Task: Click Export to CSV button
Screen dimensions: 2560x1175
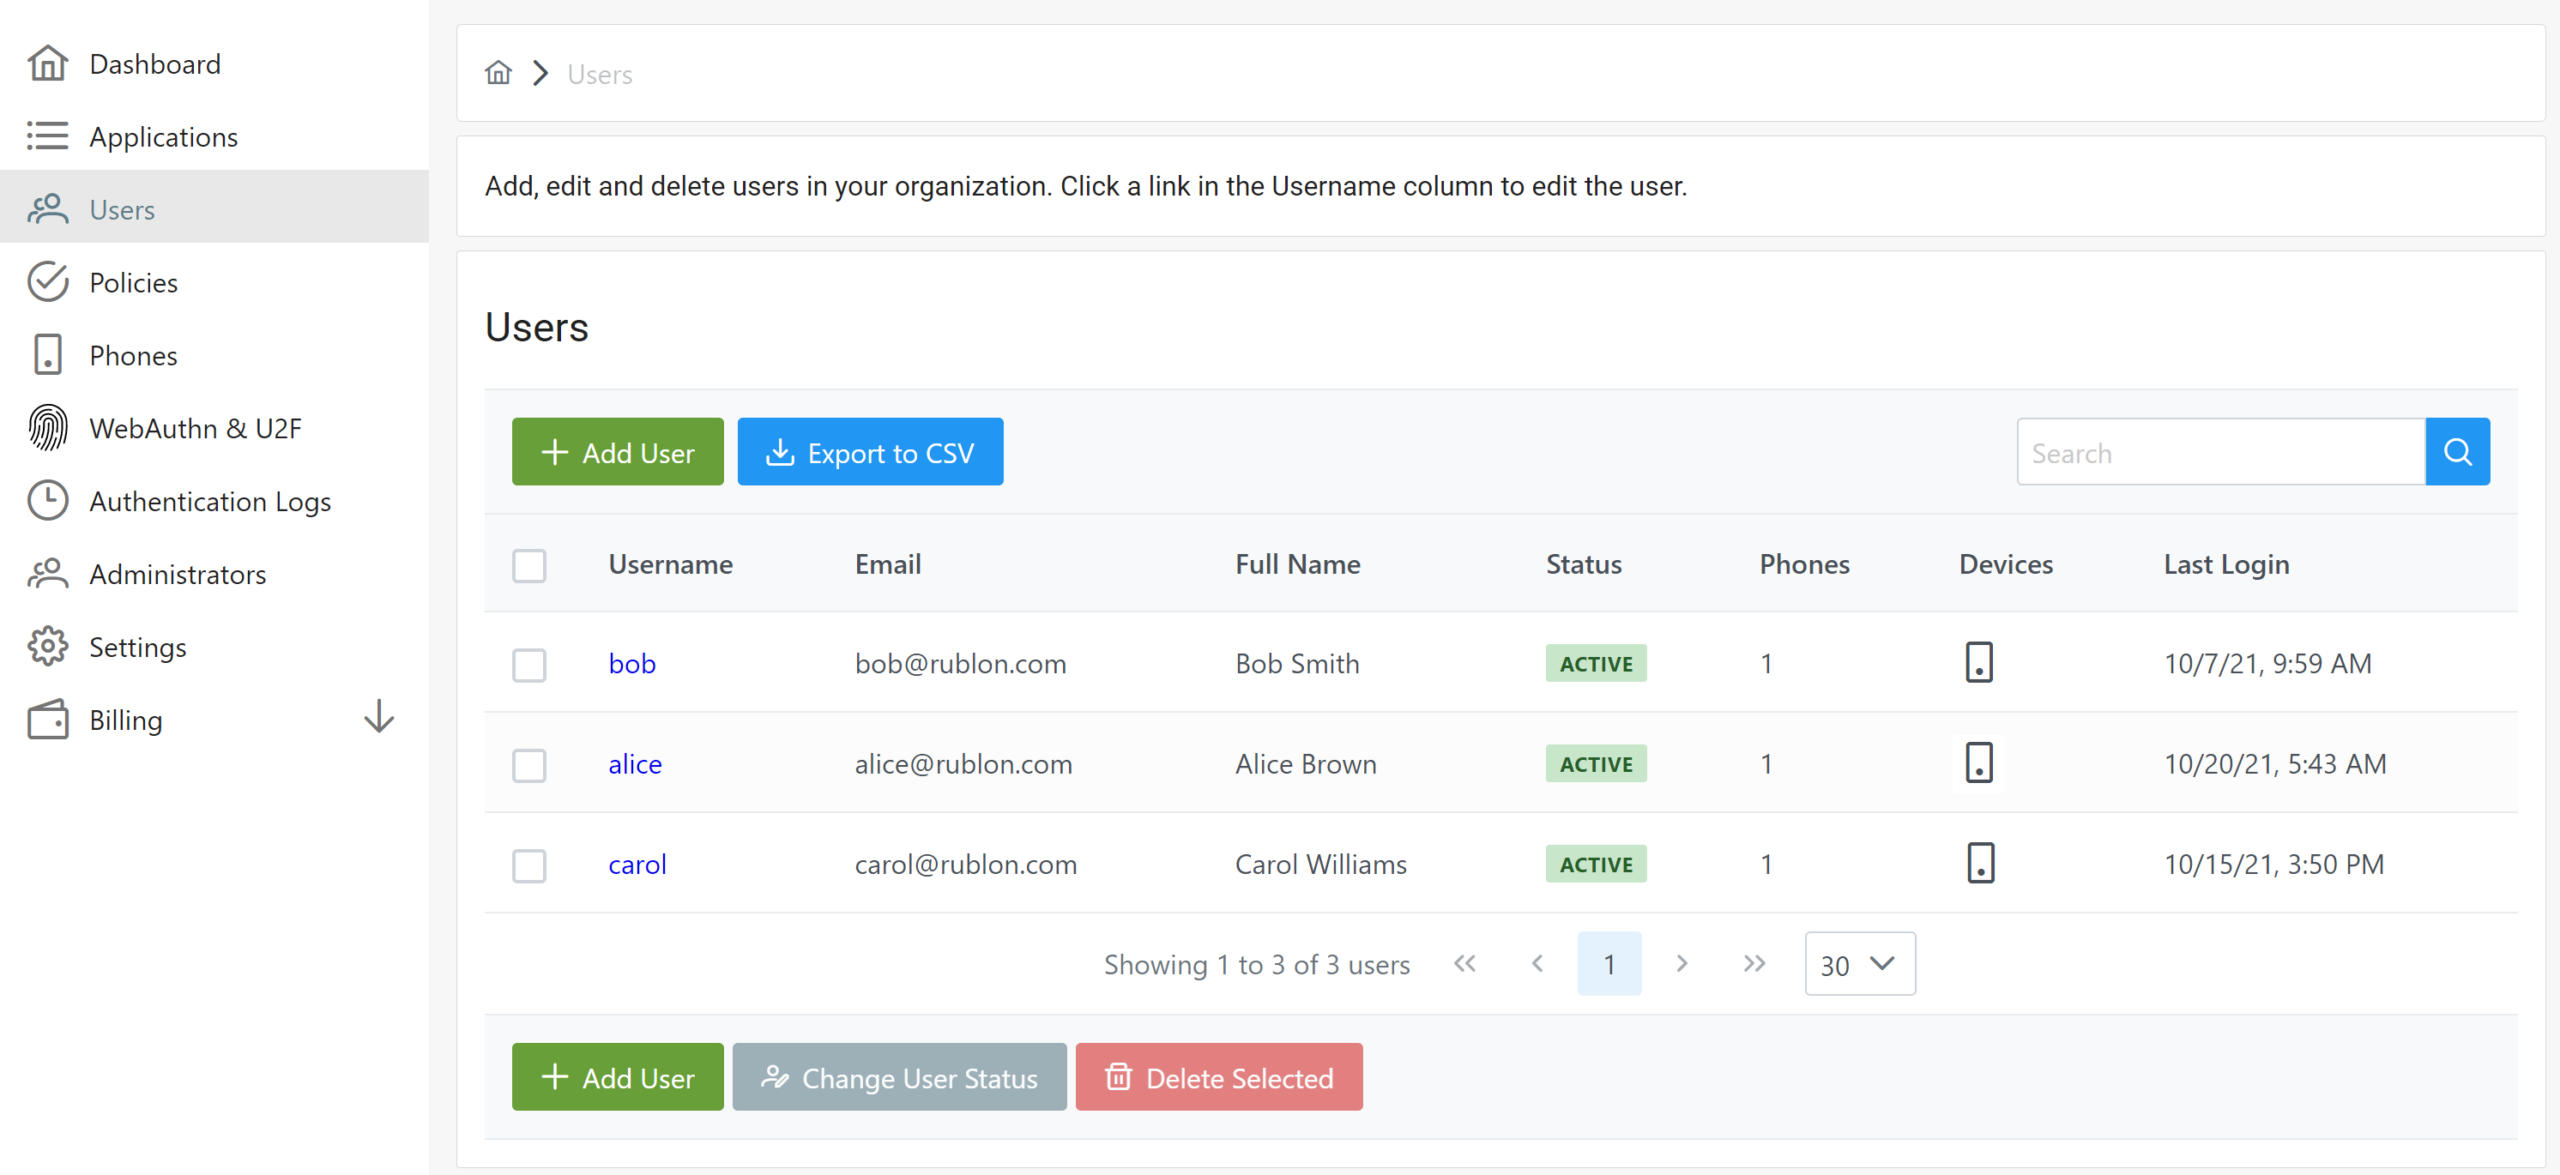Action: (870, 453)
